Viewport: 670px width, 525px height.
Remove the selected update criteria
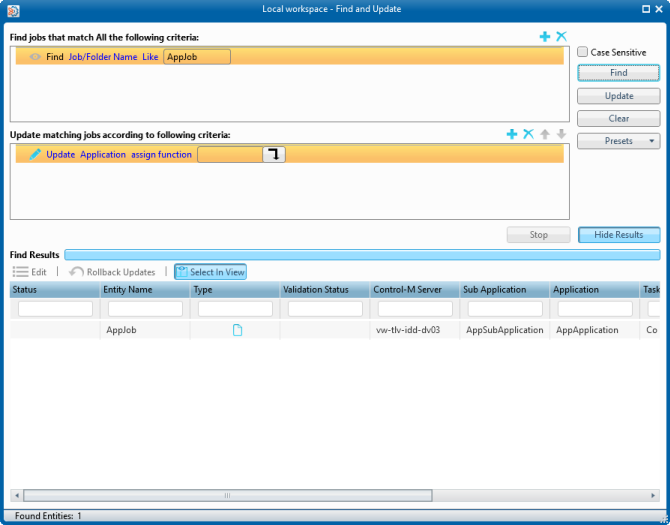[528, 134]
